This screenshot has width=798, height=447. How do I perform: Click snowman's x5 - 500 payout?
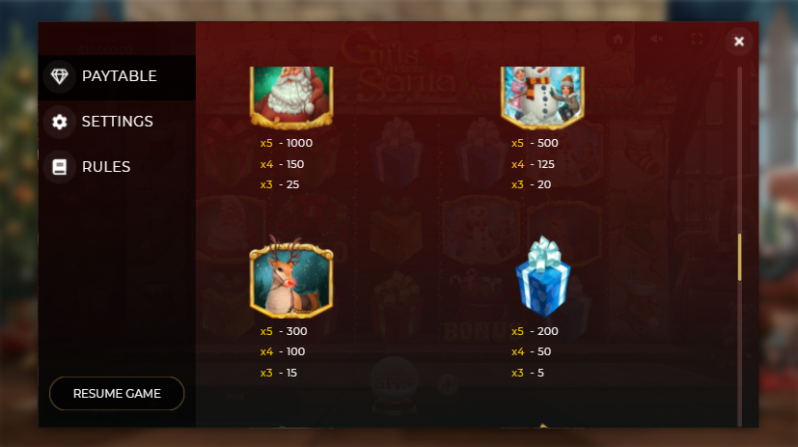[535, 143]
